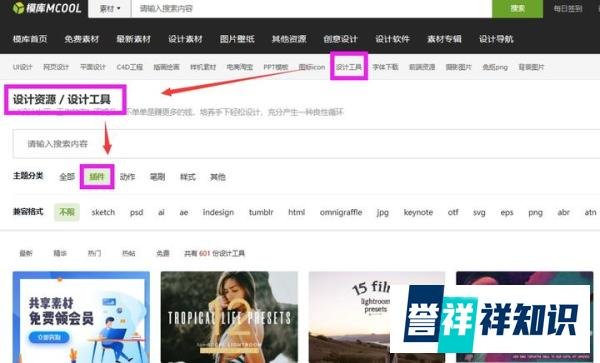This screenshot has width=600, height=363.
Task: Filter by keynote format
Action: 418,212
